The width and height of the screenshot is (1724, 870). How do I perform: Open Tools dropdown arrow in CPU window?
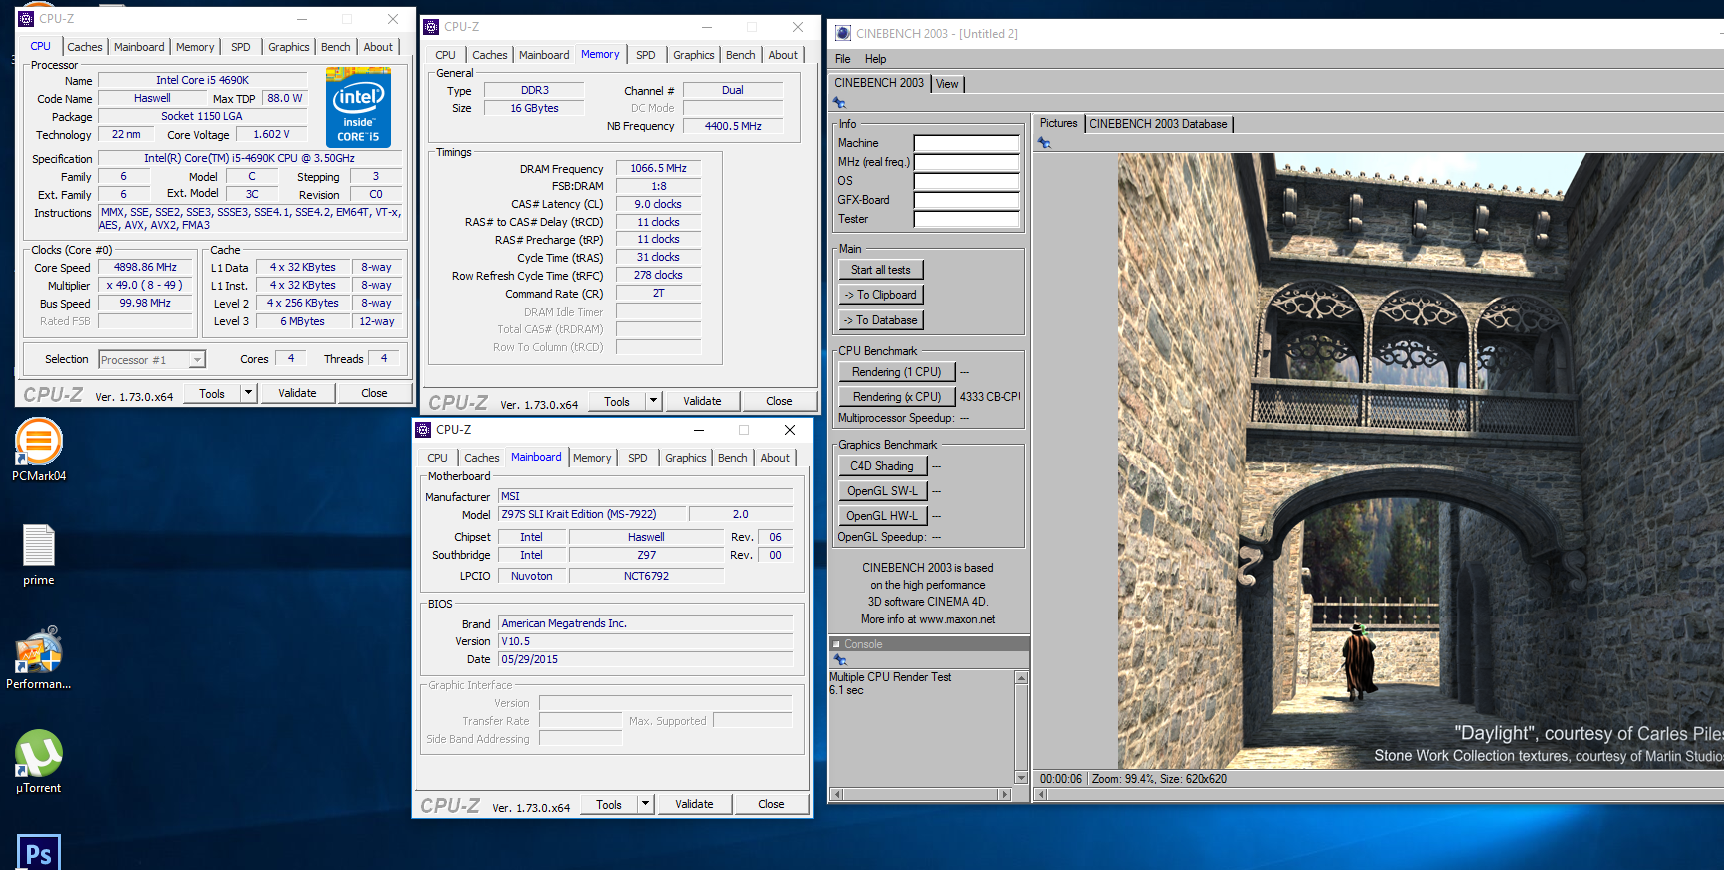(x=249, y=393)
